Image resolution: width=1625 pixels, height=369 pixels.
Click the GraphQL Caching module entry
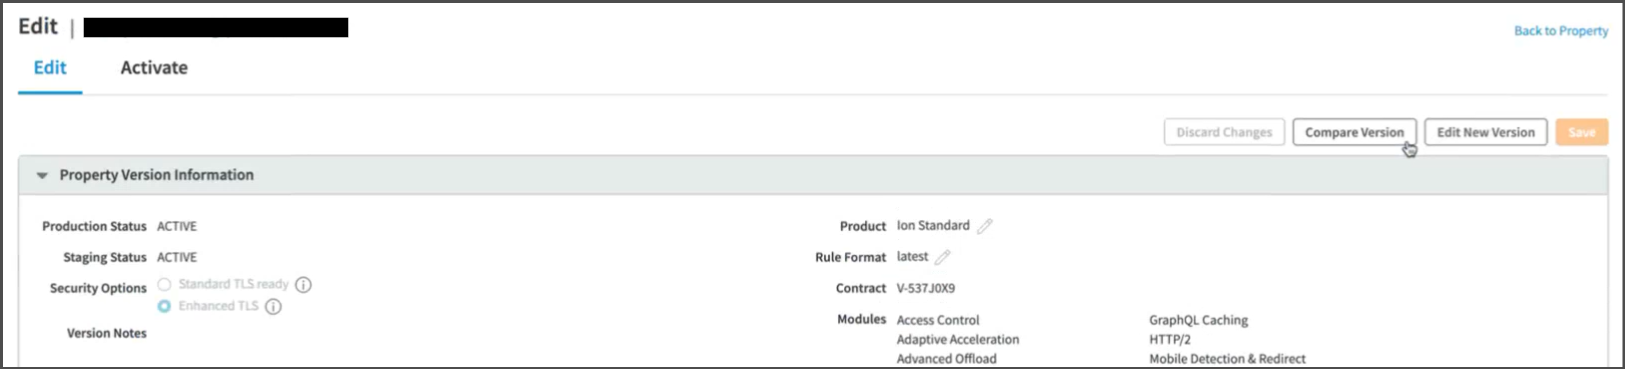pyautogui.click(x=1198, y=320)
